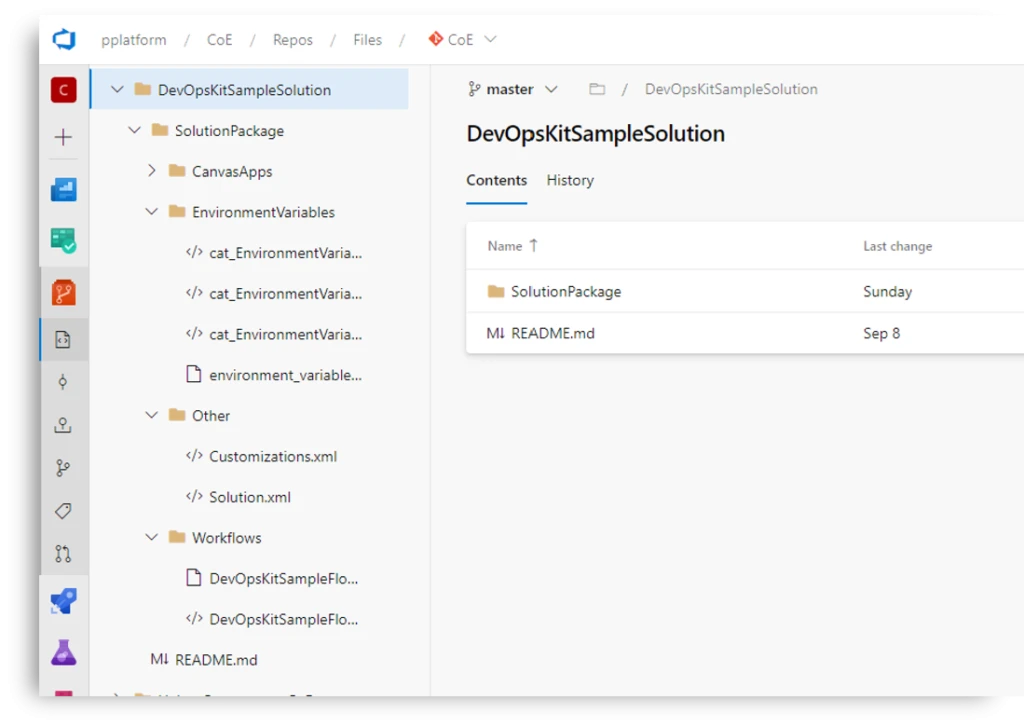The height and width of the screenshot is (727, 1024).
Task: Navigate to Repos via the breadcrumb
Action: (292, 39)
